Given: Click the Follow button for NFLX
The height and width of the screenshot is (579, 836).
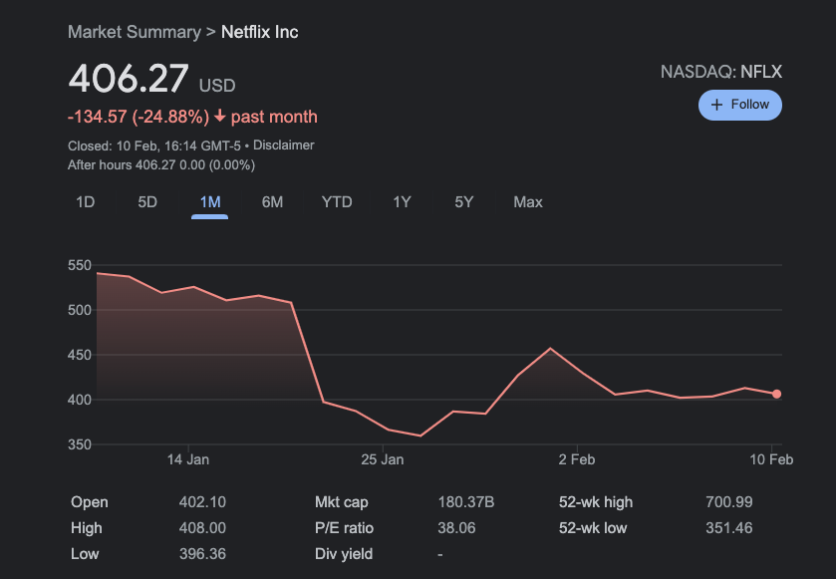Looking at the screenshot, I should coord(740,105).
